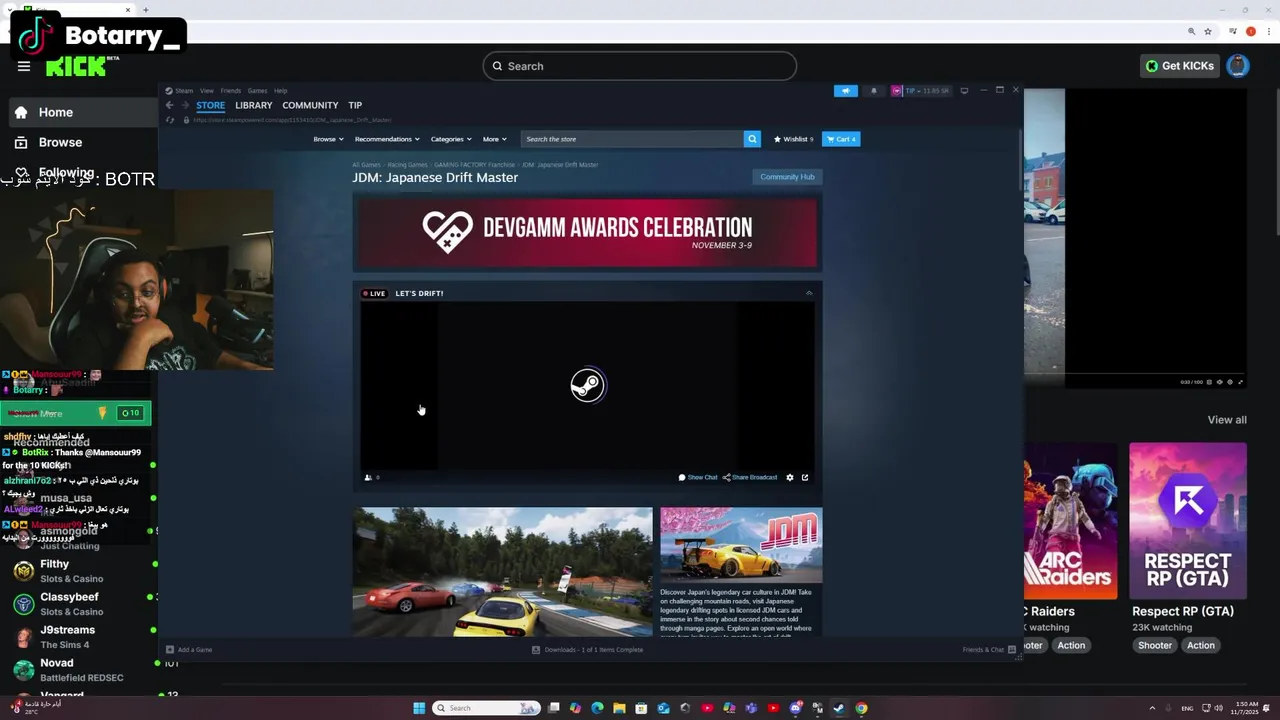Switch to the Steam LIBRARY tab

click(253, 105)
